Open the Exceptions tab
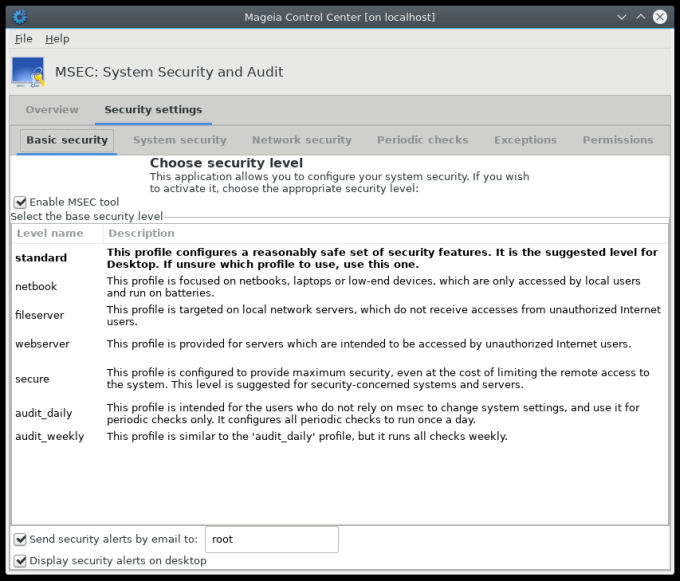Viewport: 680px width, 581px height. [x=525, y=140]
